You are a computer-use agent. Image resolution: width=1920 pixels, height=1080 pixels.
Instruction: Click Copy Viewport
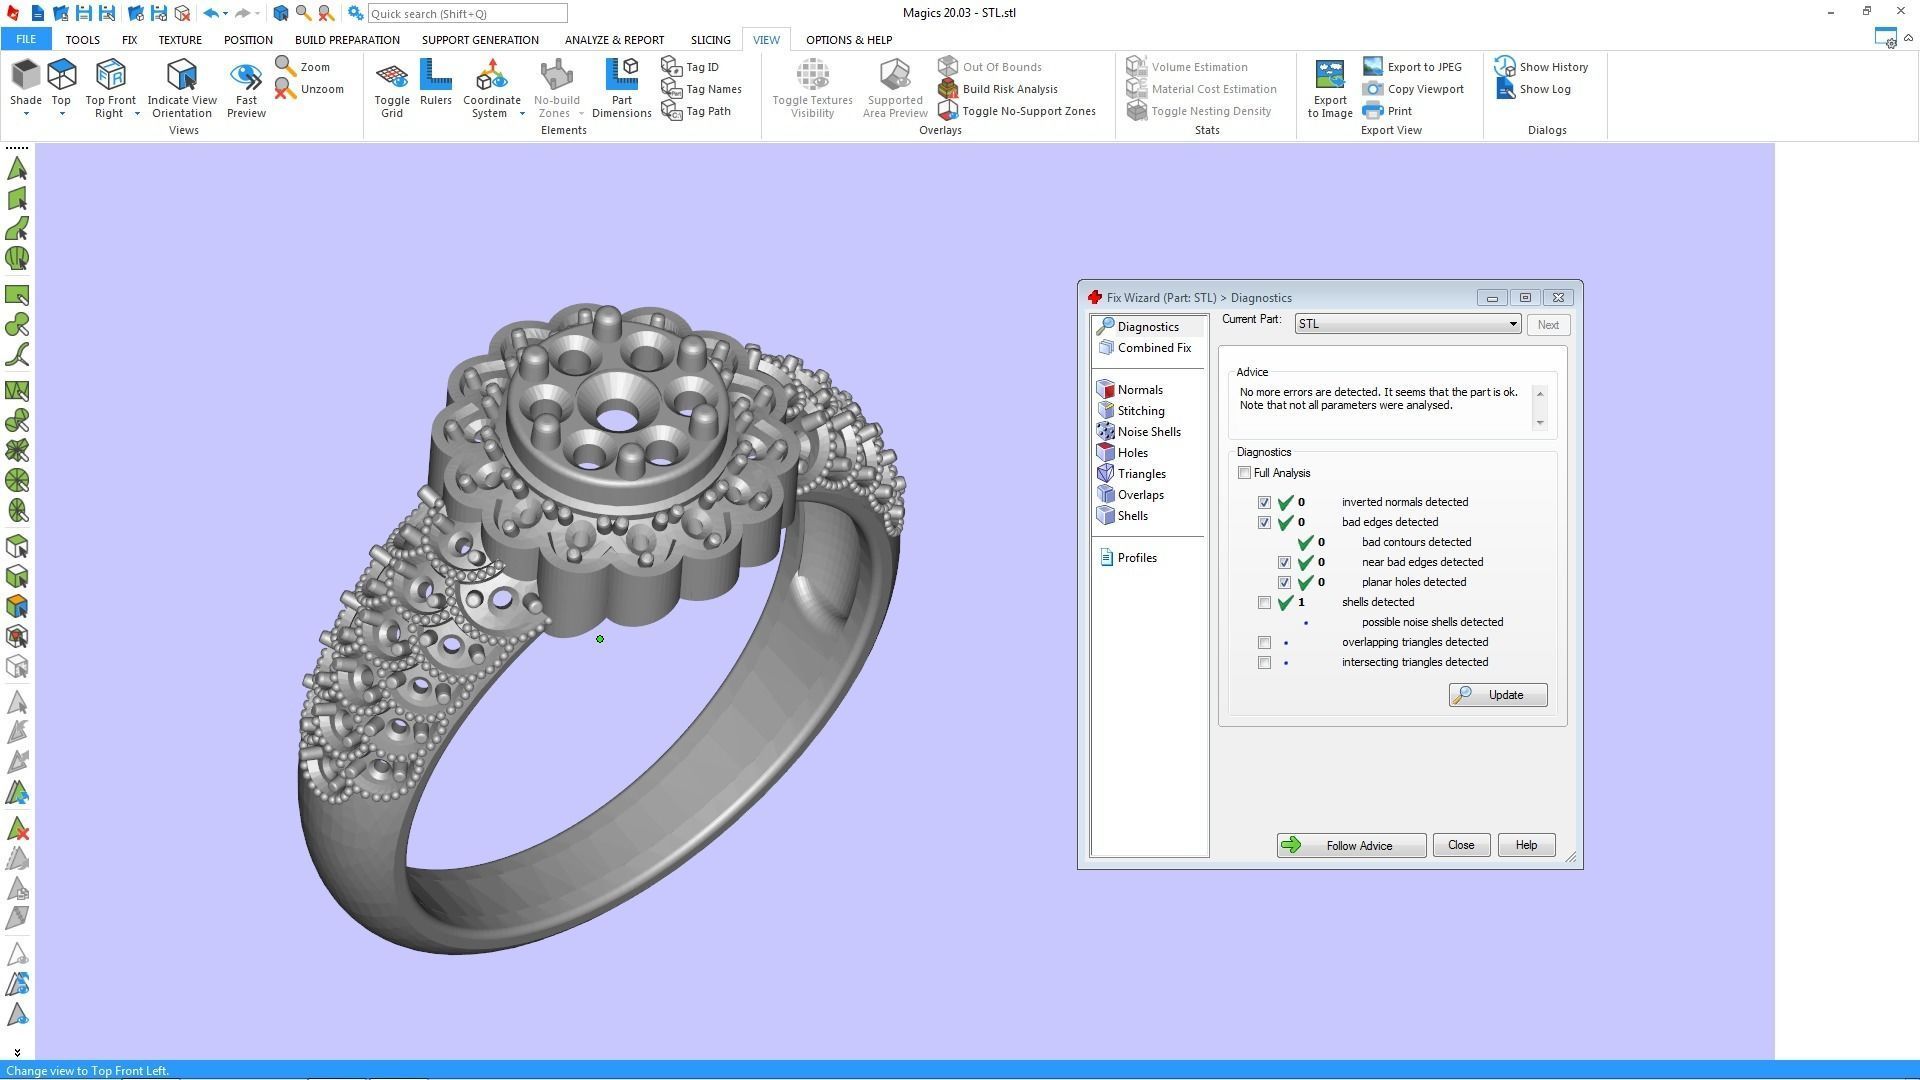(1413, 89)
